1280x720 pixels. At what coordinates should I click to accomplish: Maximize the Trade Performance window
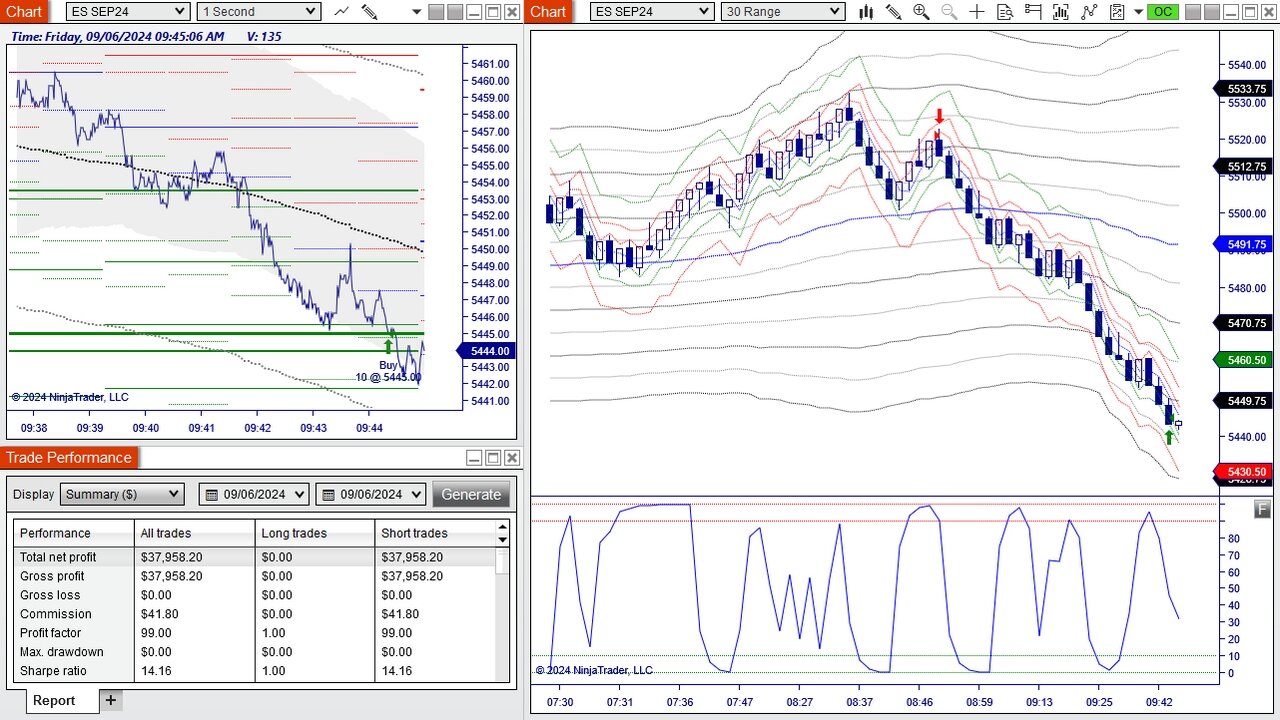pyautogui.click(x=493, y=458)
